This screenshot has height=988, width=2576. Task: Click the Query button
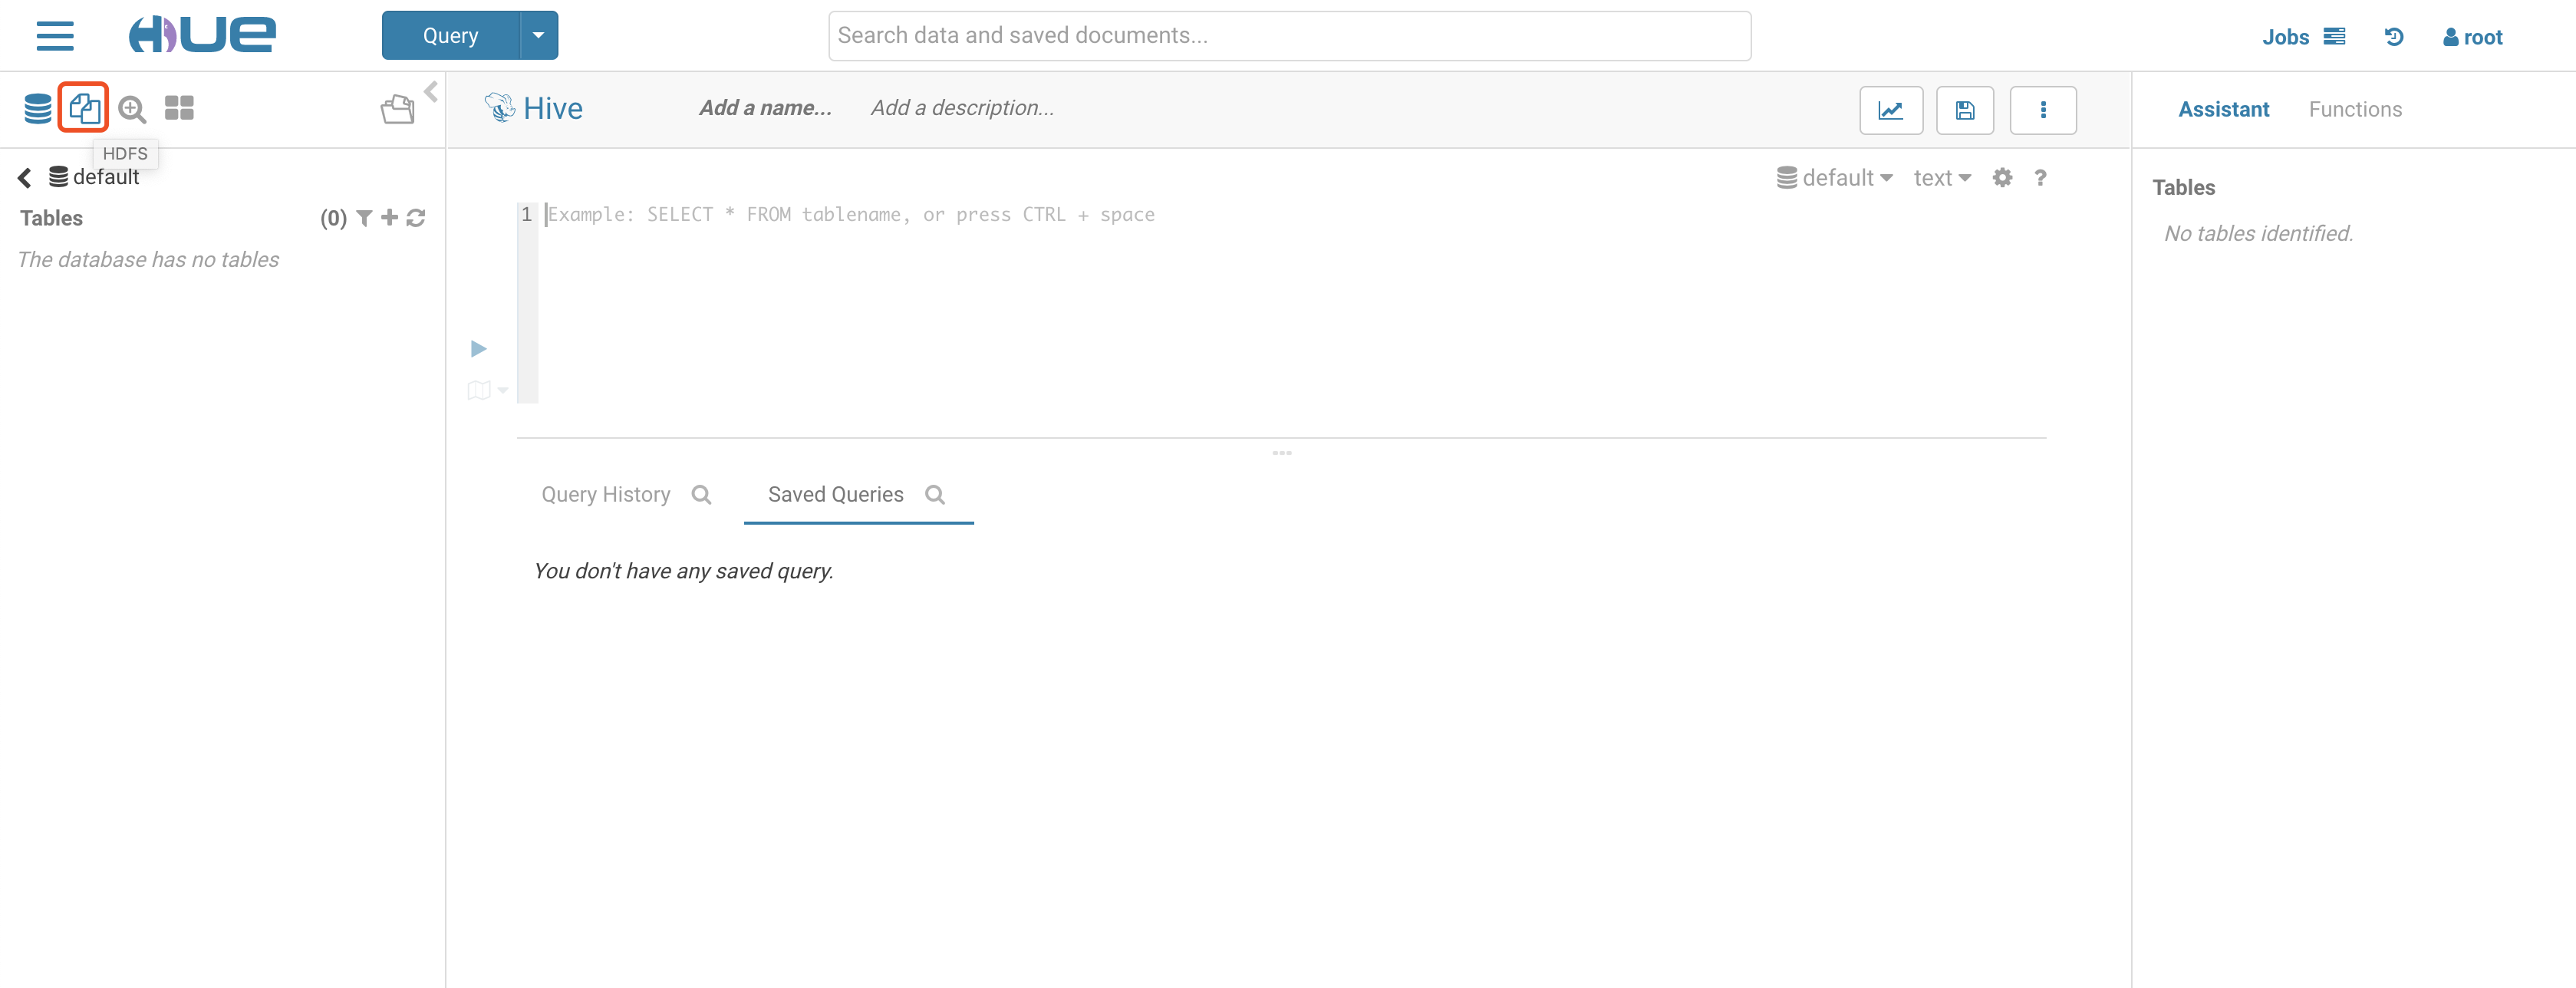451,36
